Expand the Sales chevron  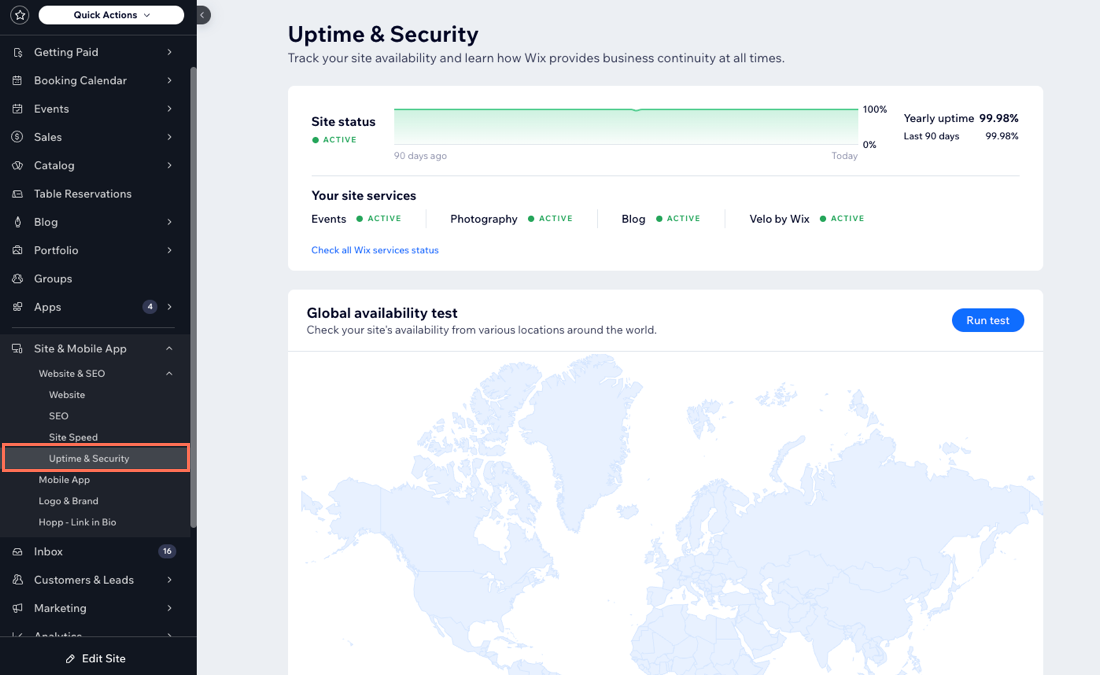(170, 137)
